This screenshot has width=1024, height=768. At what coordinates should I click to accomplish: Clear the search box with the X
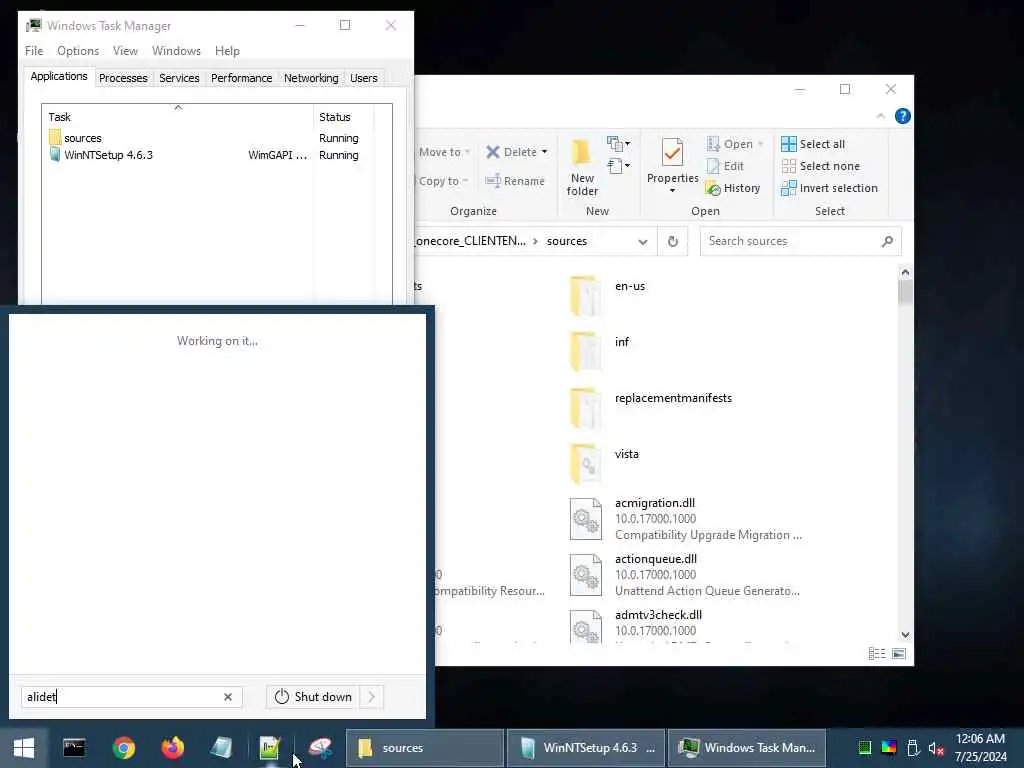click(x=228, y=697)
